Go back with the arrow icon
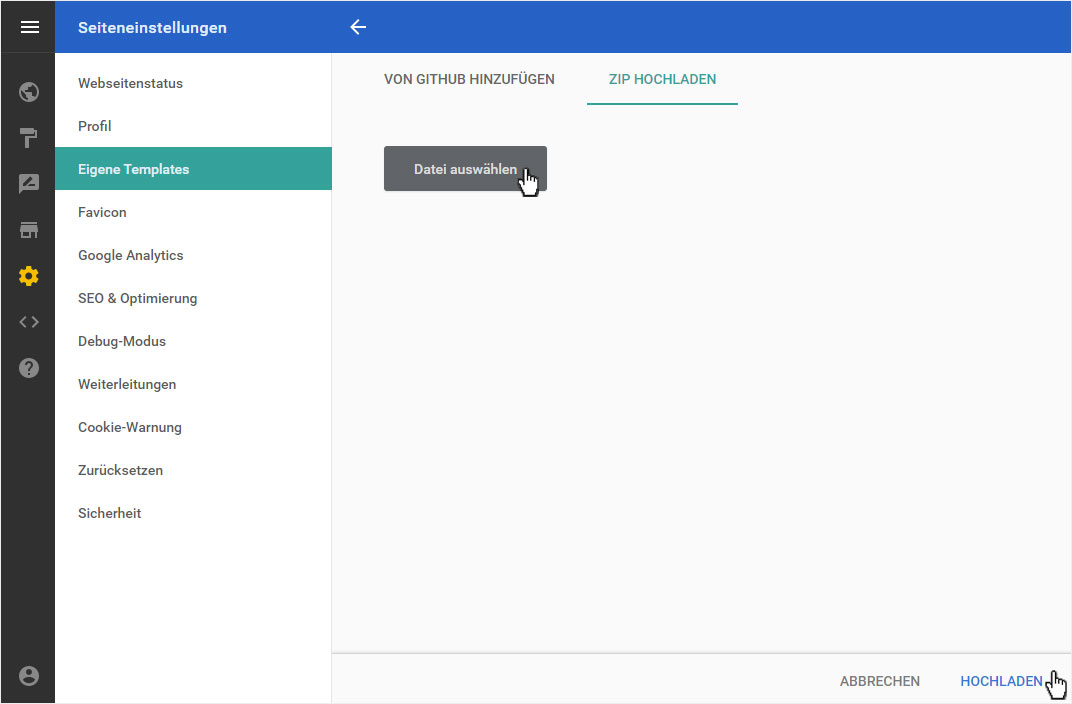 [358, 27]
